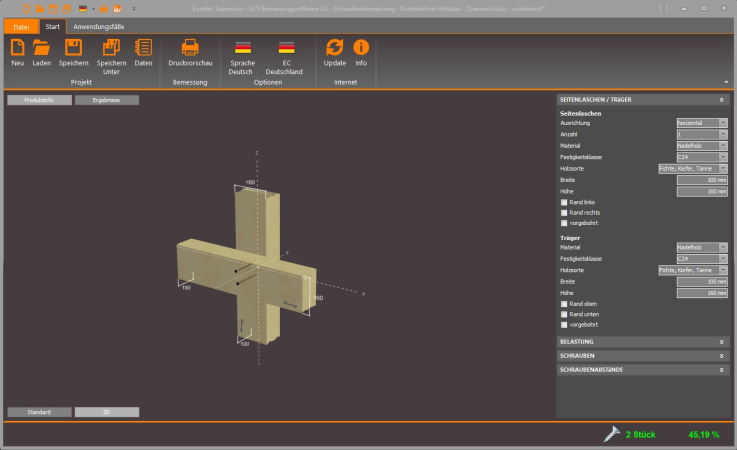The width and height of the screenshot is (737, 450).
Task: Select the Sprache Deutsch flag icon
Action: coord(242,47)
